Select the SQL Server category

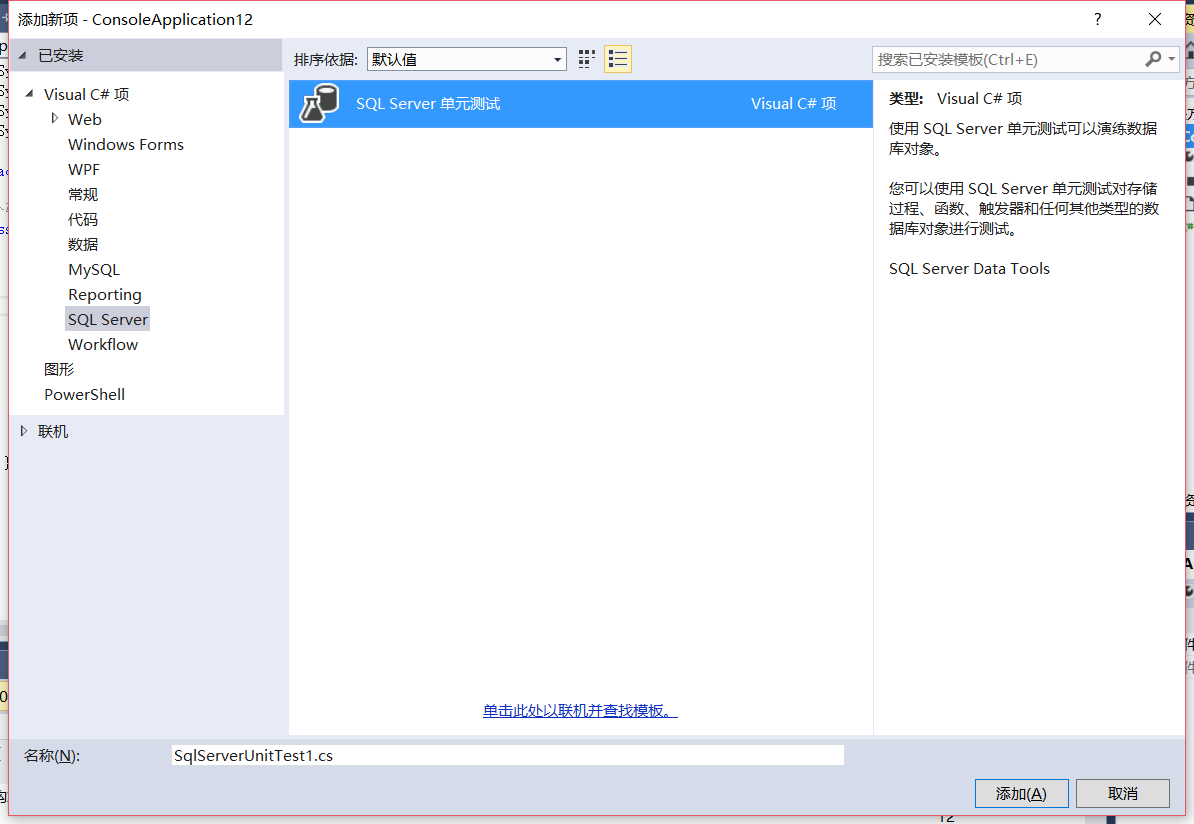pos(107,320)
